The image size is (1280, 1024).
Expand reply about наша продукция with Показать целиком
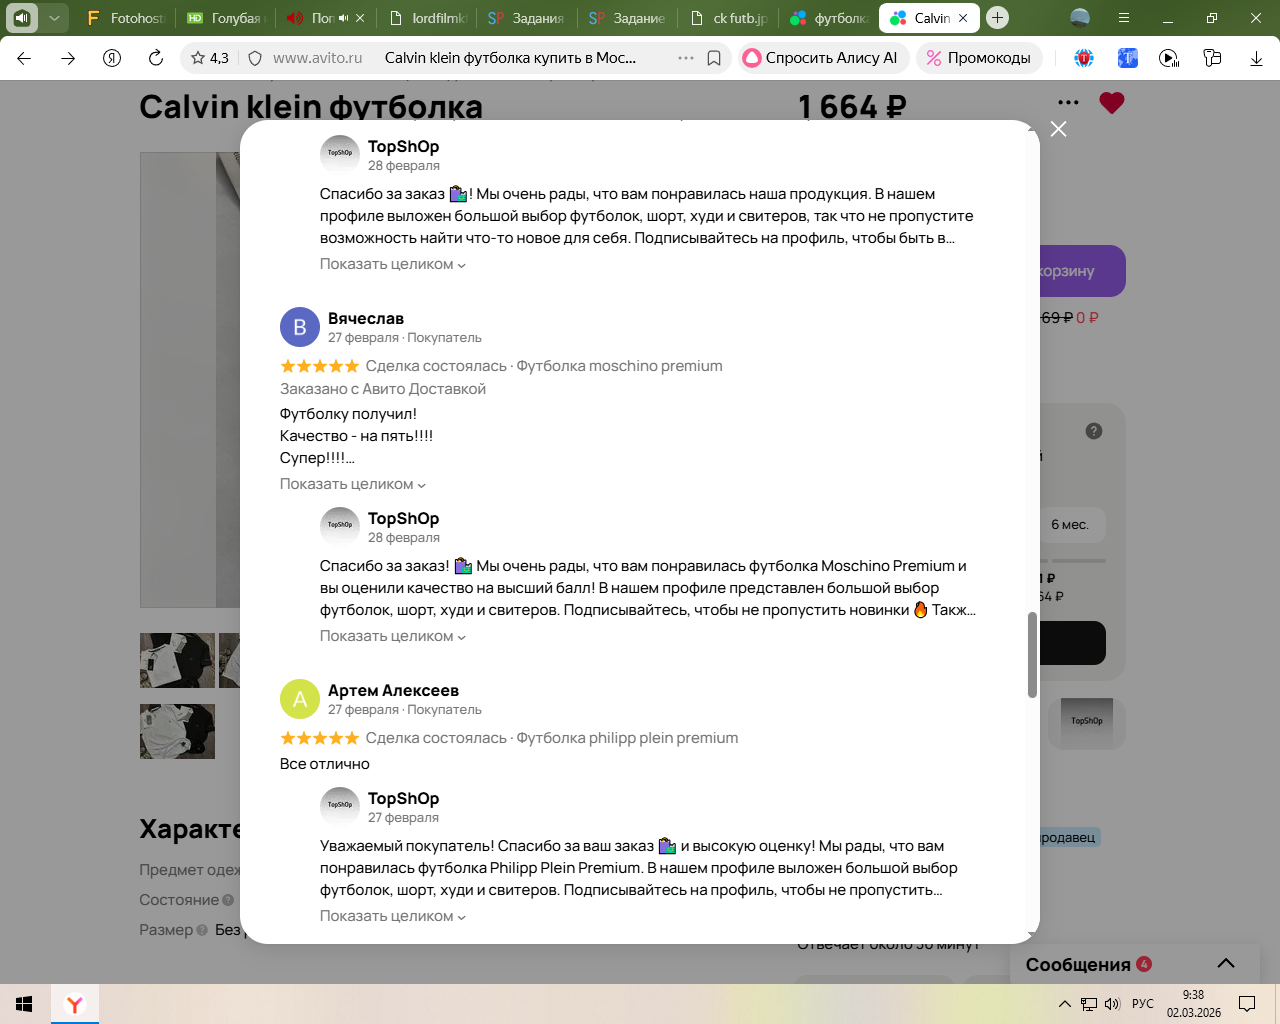click(x=393, y=264)
